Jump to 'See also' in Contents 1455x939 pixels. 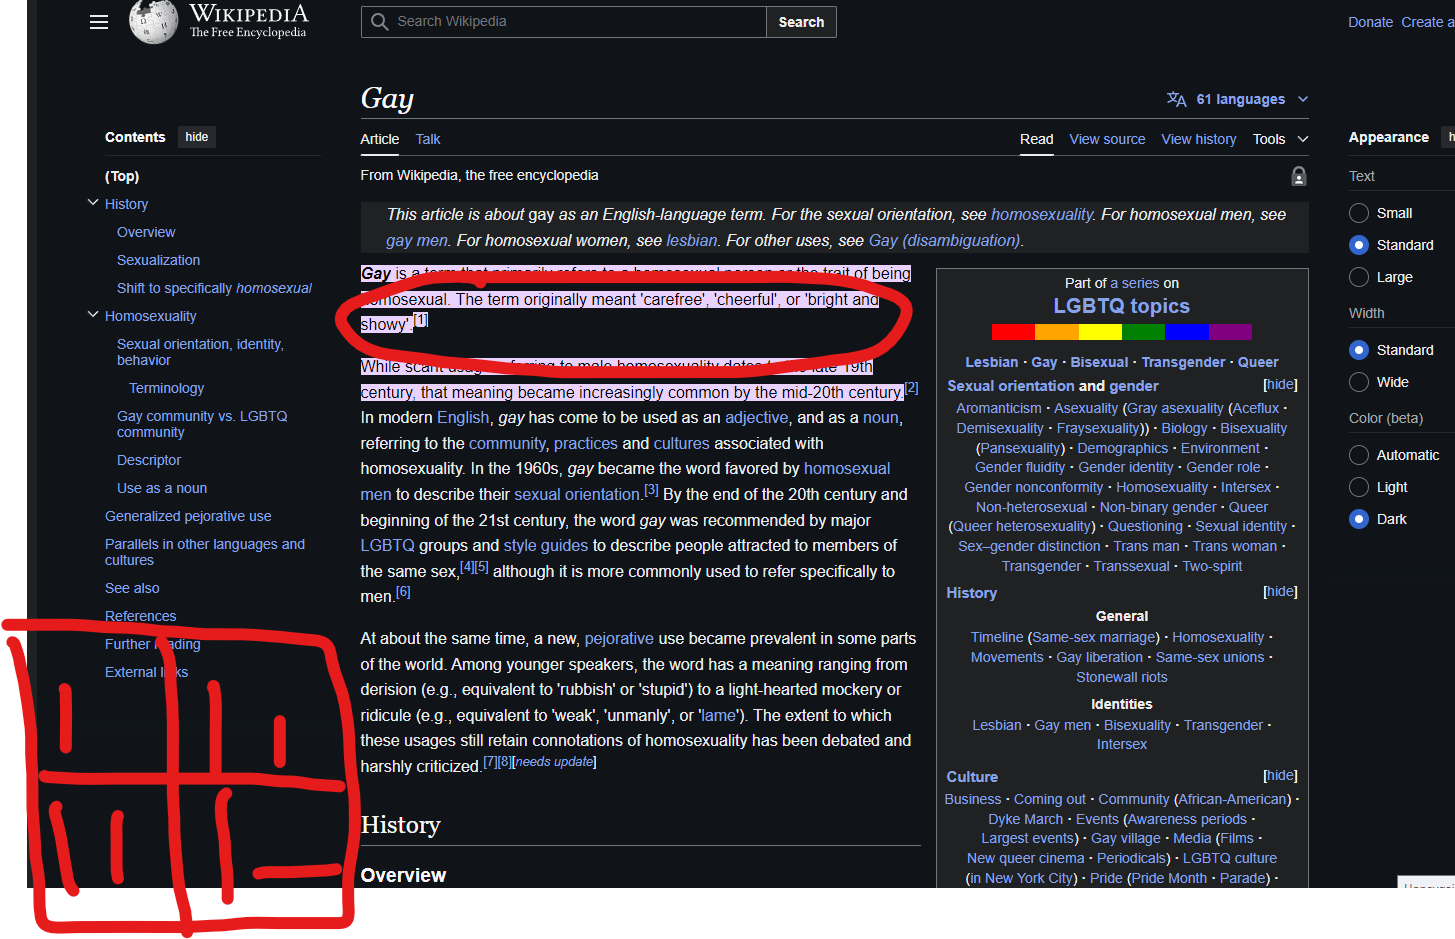132,588
